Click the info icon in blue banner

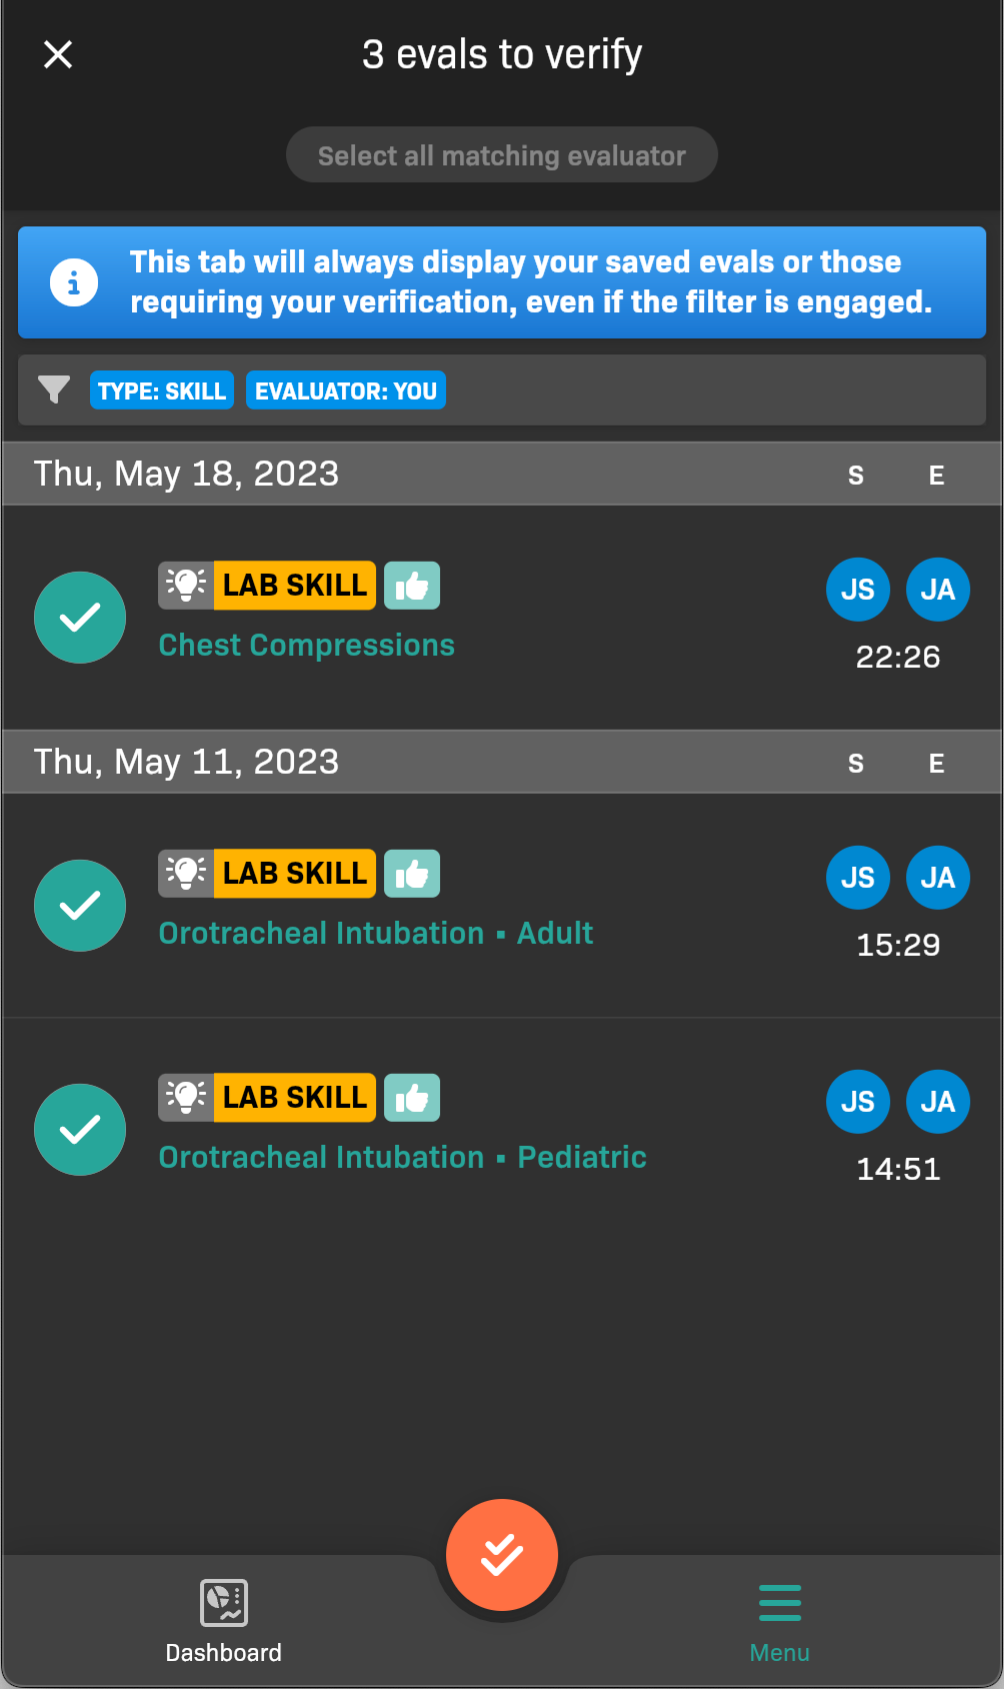coord(74,283)
